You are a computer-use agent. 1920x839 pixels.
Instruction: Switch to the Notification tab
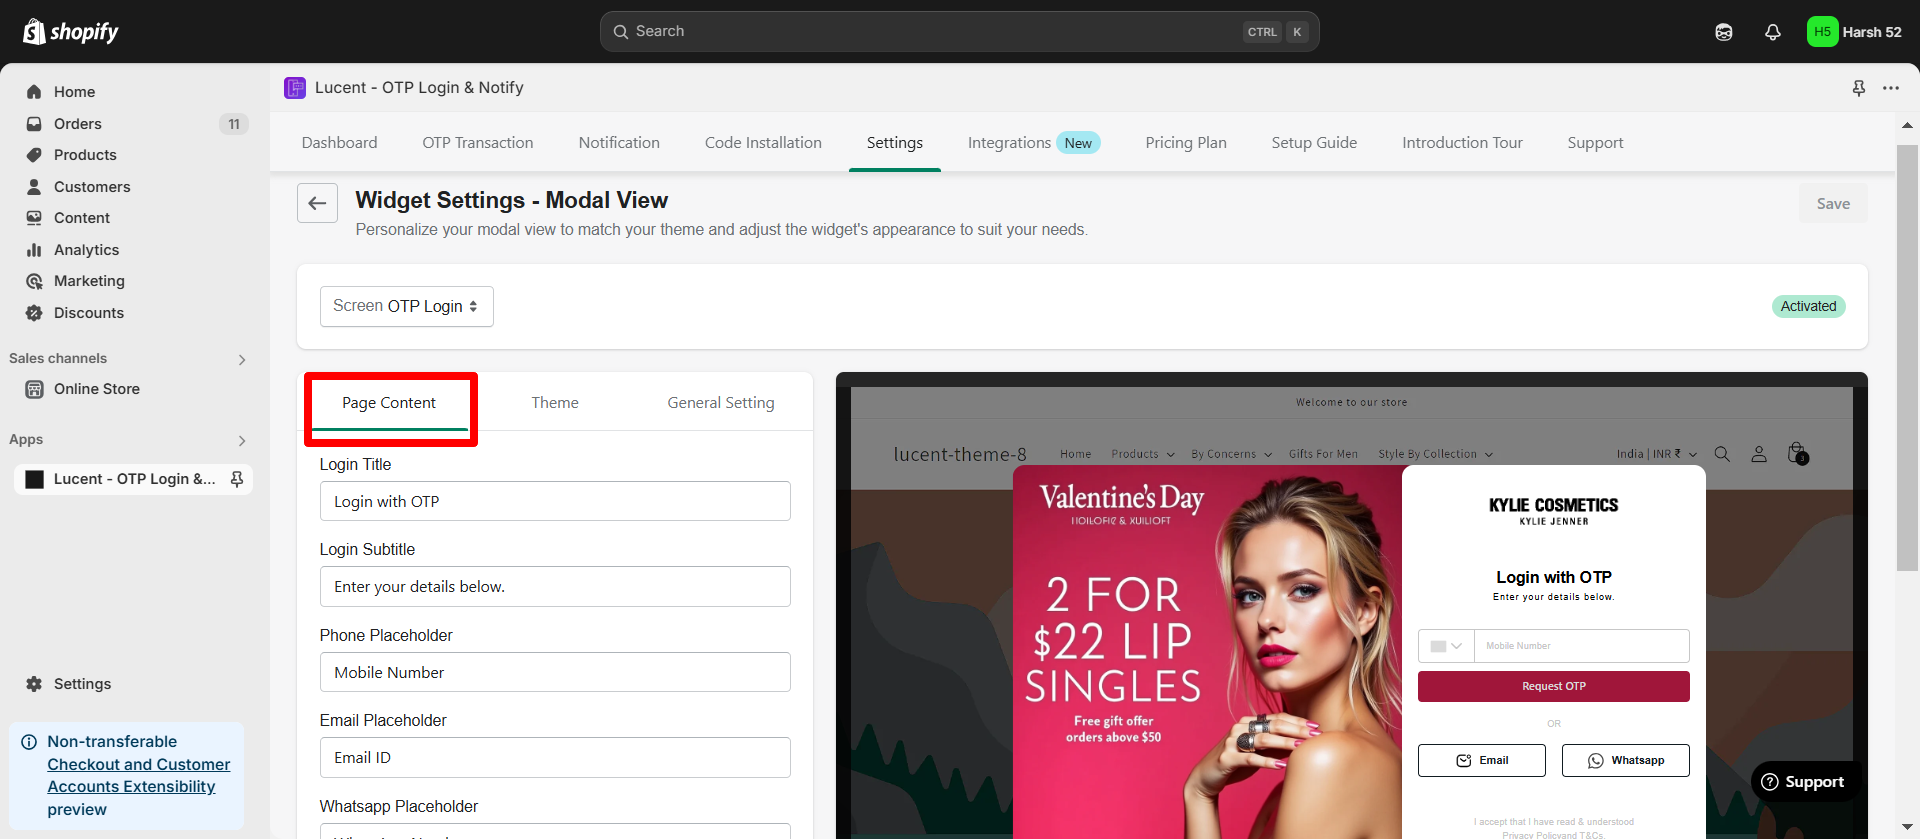[619, 143]
